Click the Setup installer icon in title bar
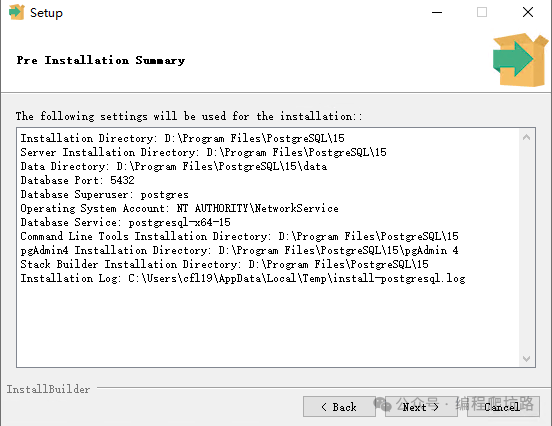 (16, 12)
